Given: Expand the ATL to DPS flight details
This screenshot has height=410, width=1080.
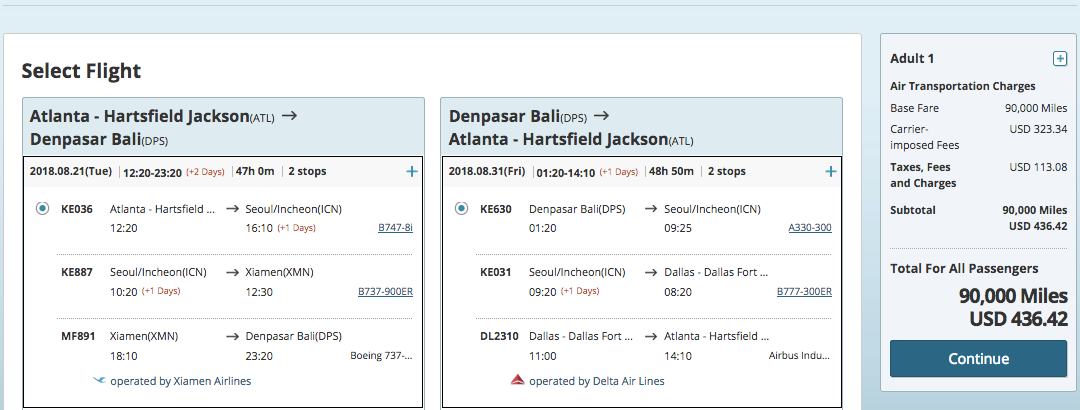Looking at the screenshot, I should pyautogui.click(x=412, y=172).
